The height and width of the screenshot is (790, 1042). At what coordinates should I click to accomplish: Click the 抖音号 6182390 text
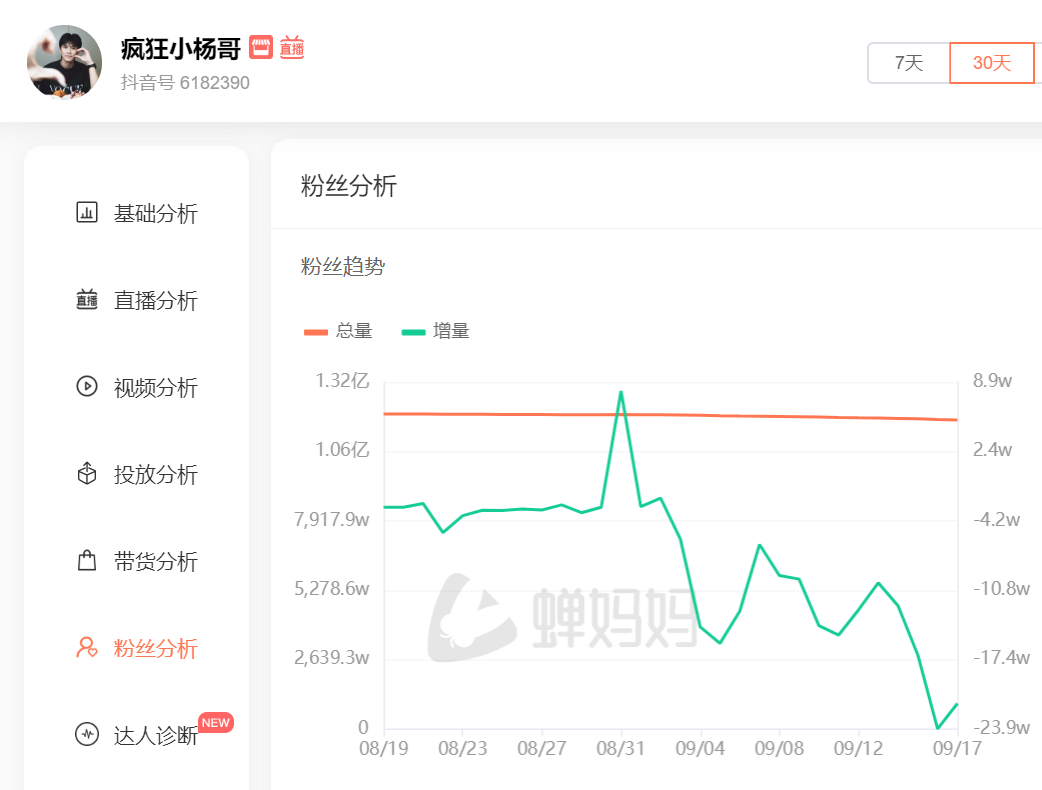click(185, 83)
